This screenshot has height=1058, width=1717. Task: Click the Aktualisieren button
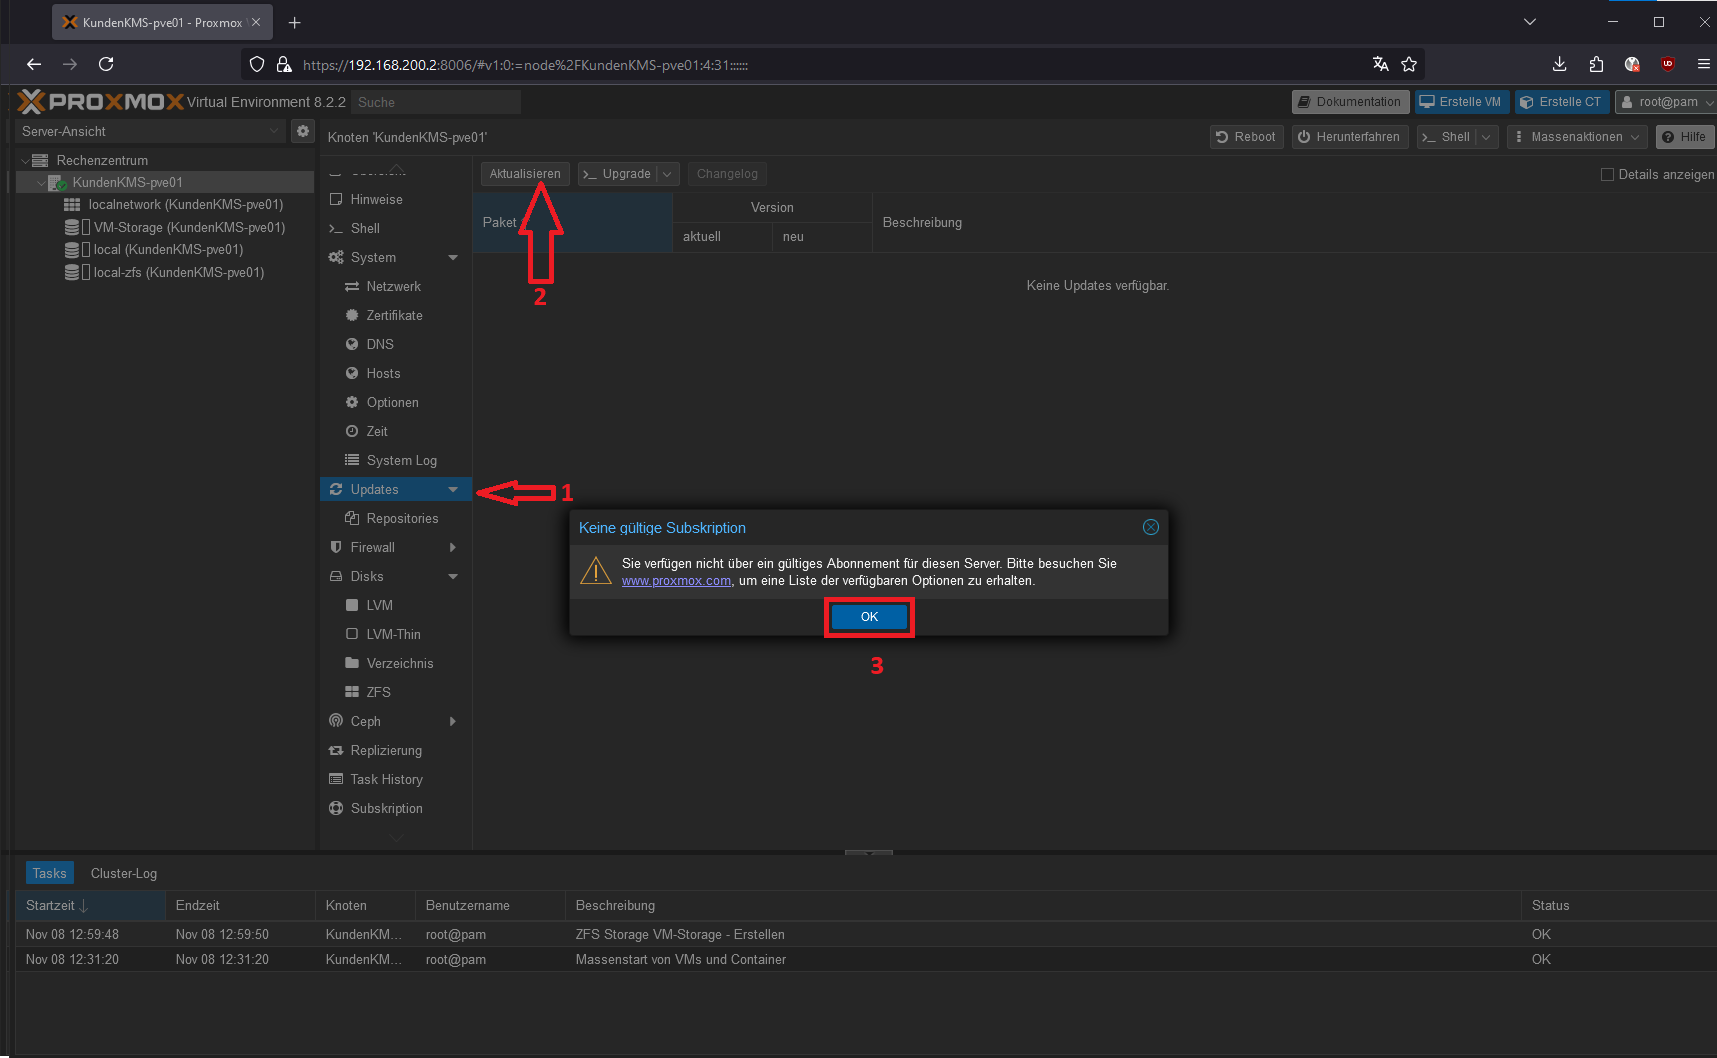(x=525, y=174)
